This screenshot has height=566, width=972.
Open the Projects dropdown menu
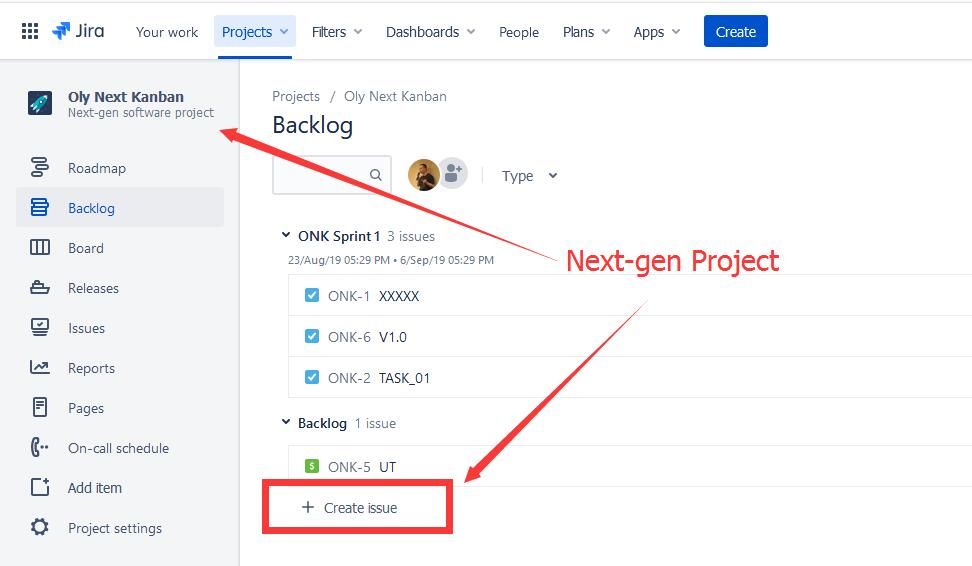tap(255, 32)
